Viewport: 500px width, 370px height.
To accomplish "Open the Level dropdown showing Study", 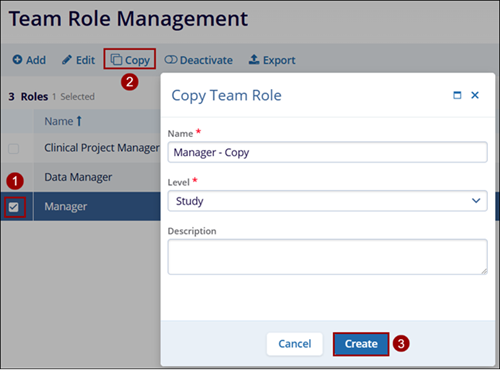I will 328,201.
